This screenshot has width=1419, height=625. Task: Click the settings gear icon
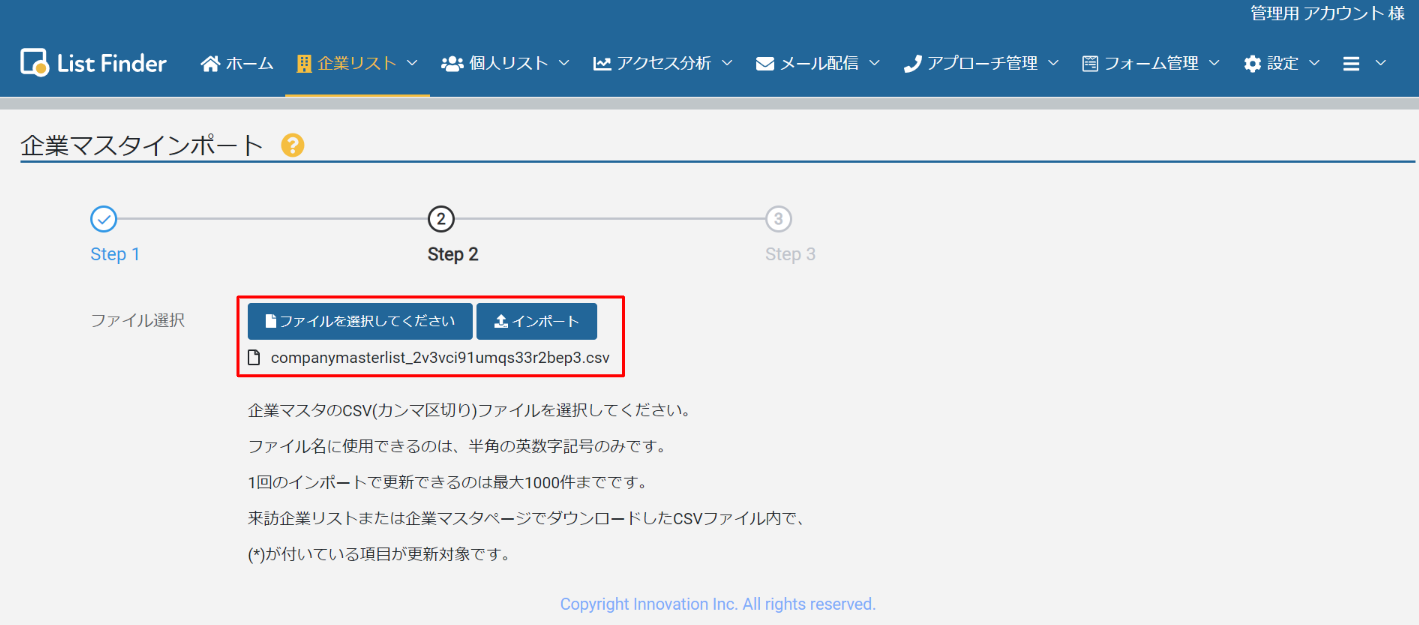click(1252, 64)
